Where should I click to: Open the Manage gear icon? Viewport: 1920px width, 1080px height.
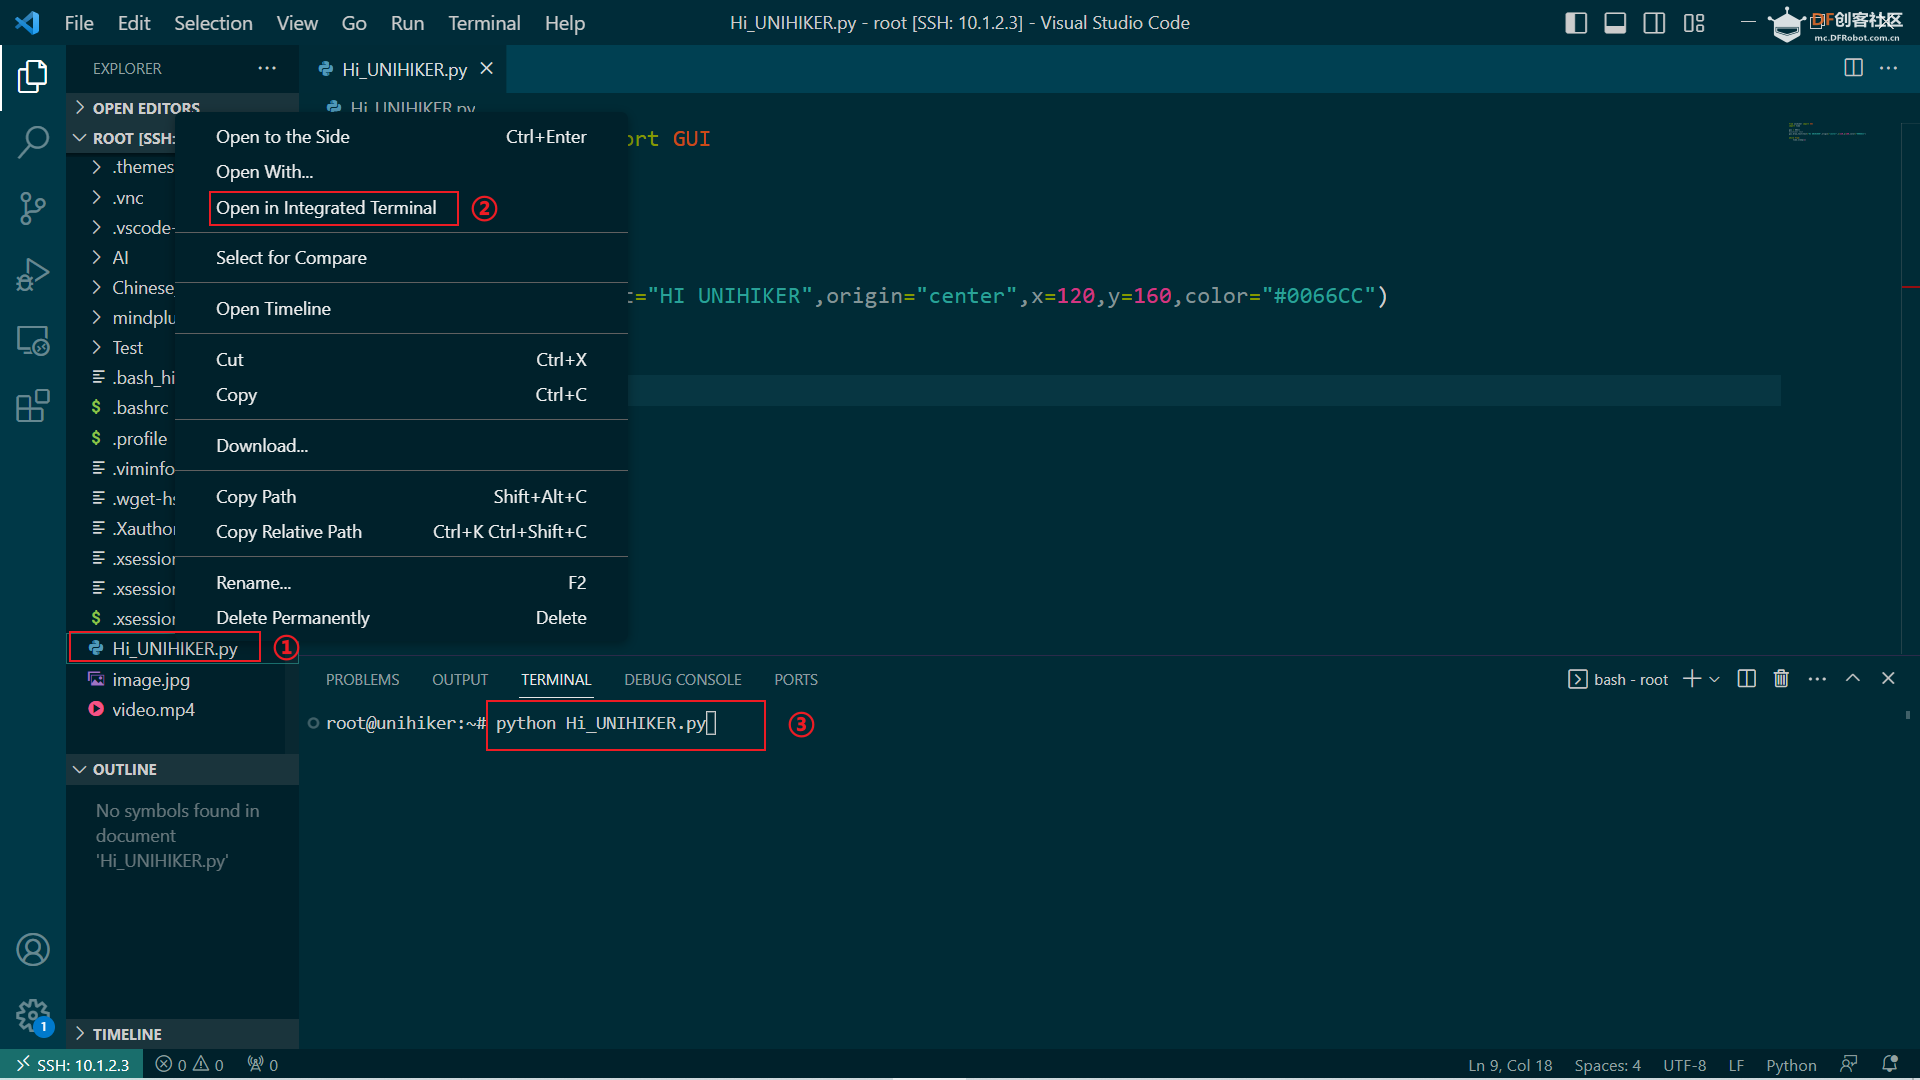[32, 1016]
